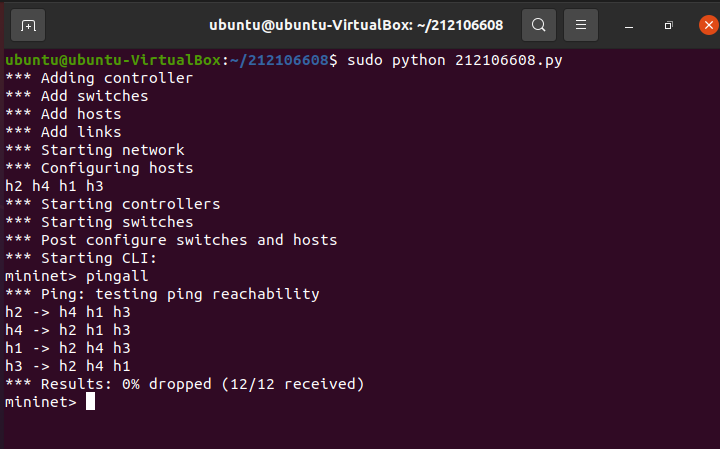Click the 'mininet> pingall' command line

coord(77,276)
